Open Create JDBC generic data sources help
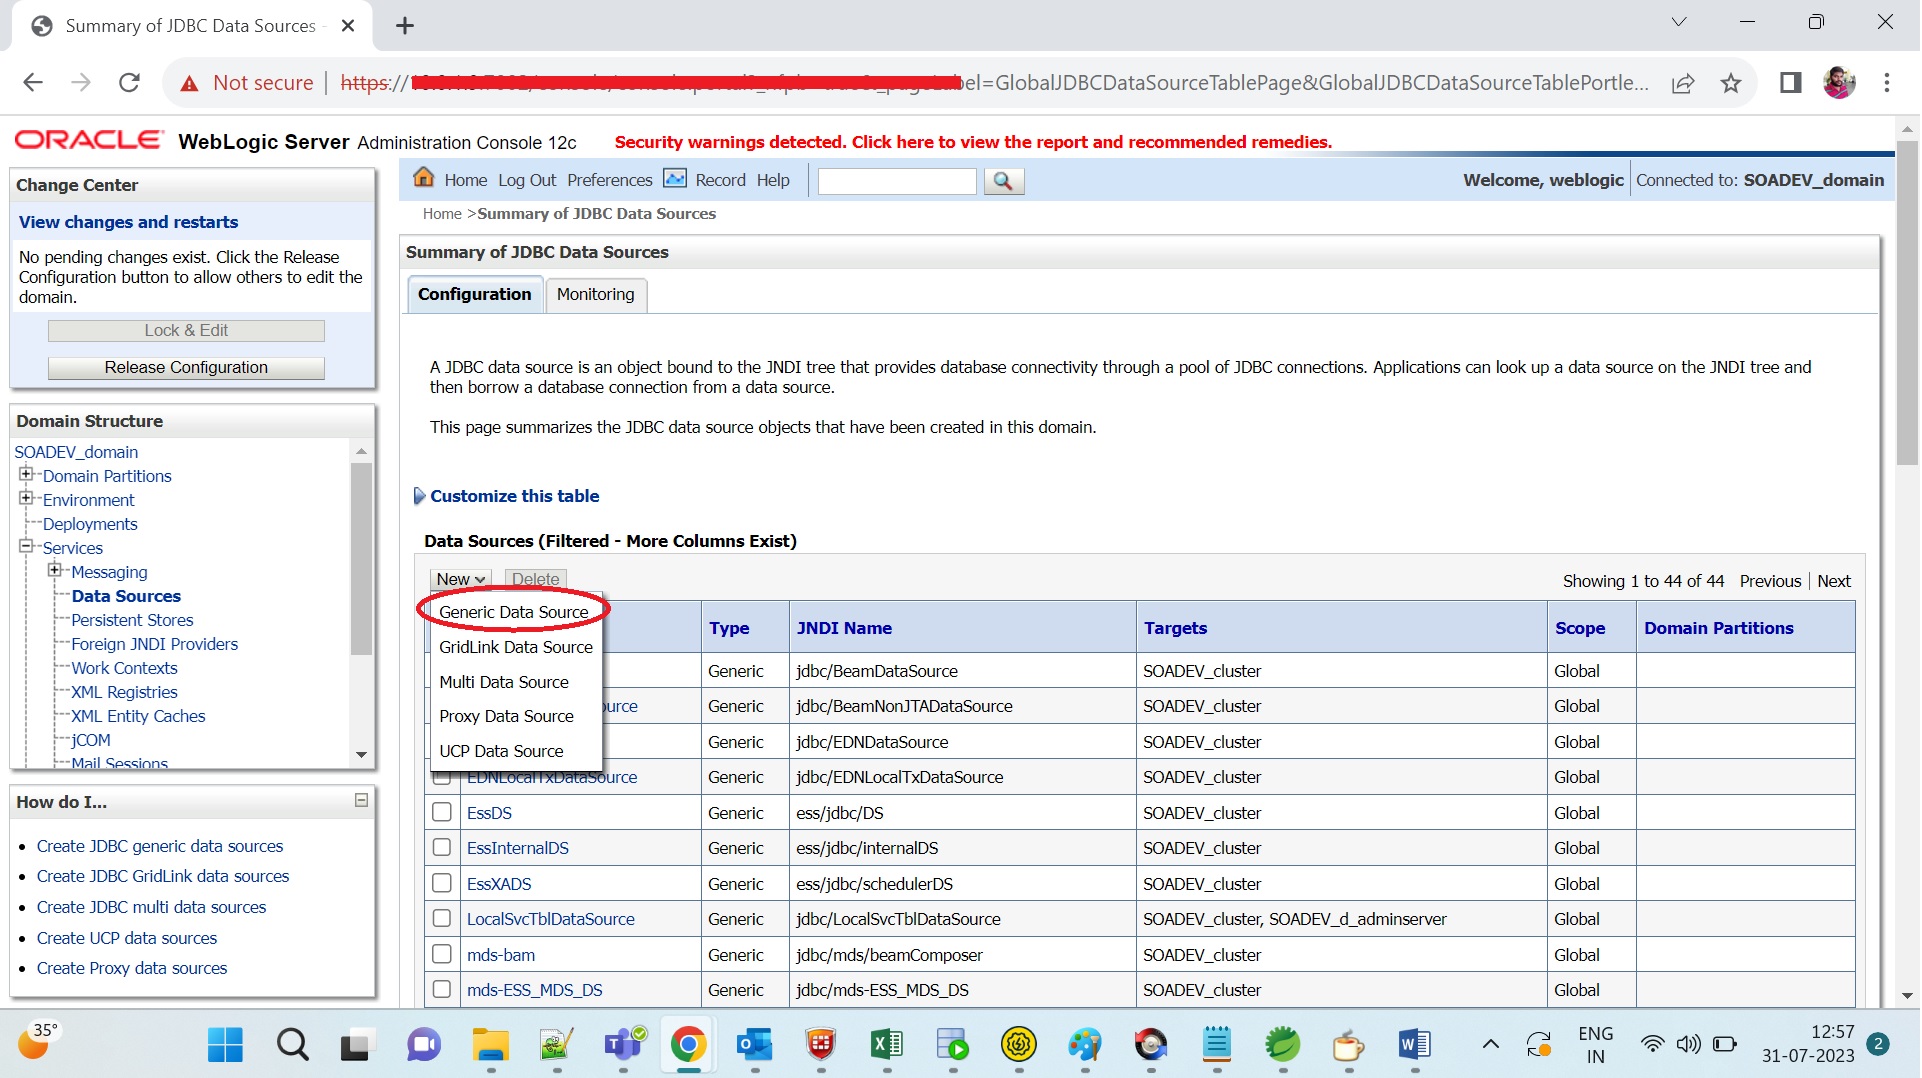The height and width of the screenshot is (1078, 1922). (x=160, y=846)
